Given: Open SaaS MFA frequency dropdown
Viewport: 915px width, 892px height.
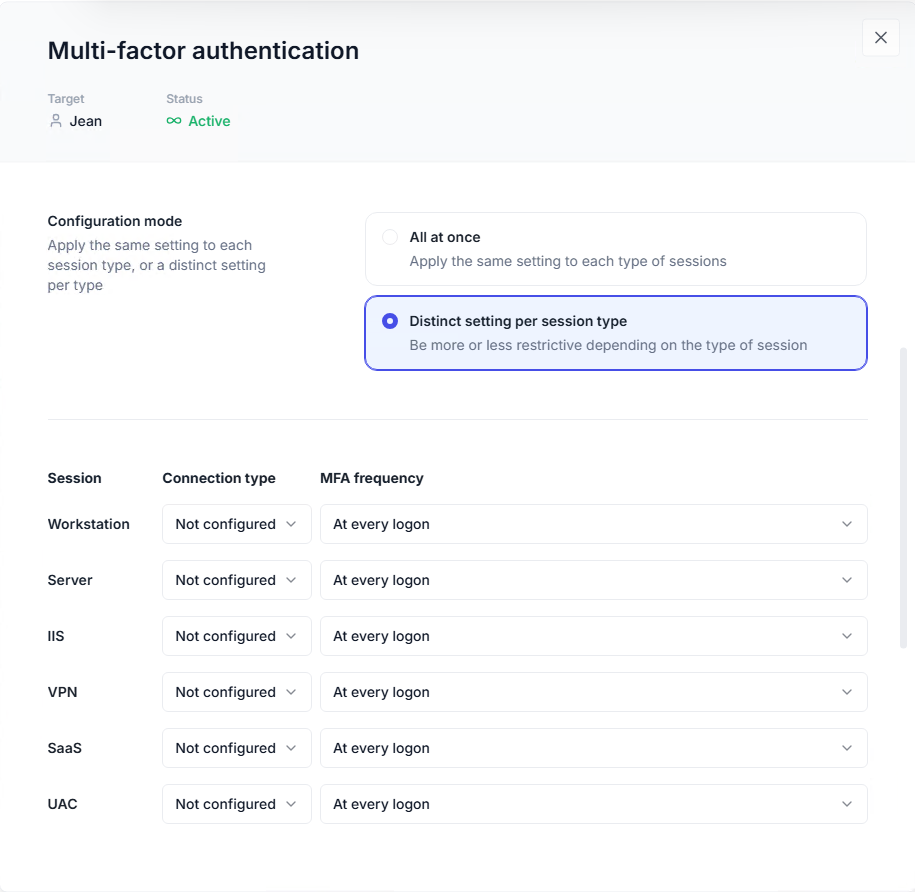Looking at the screenshot, I should tap(593, 748).
